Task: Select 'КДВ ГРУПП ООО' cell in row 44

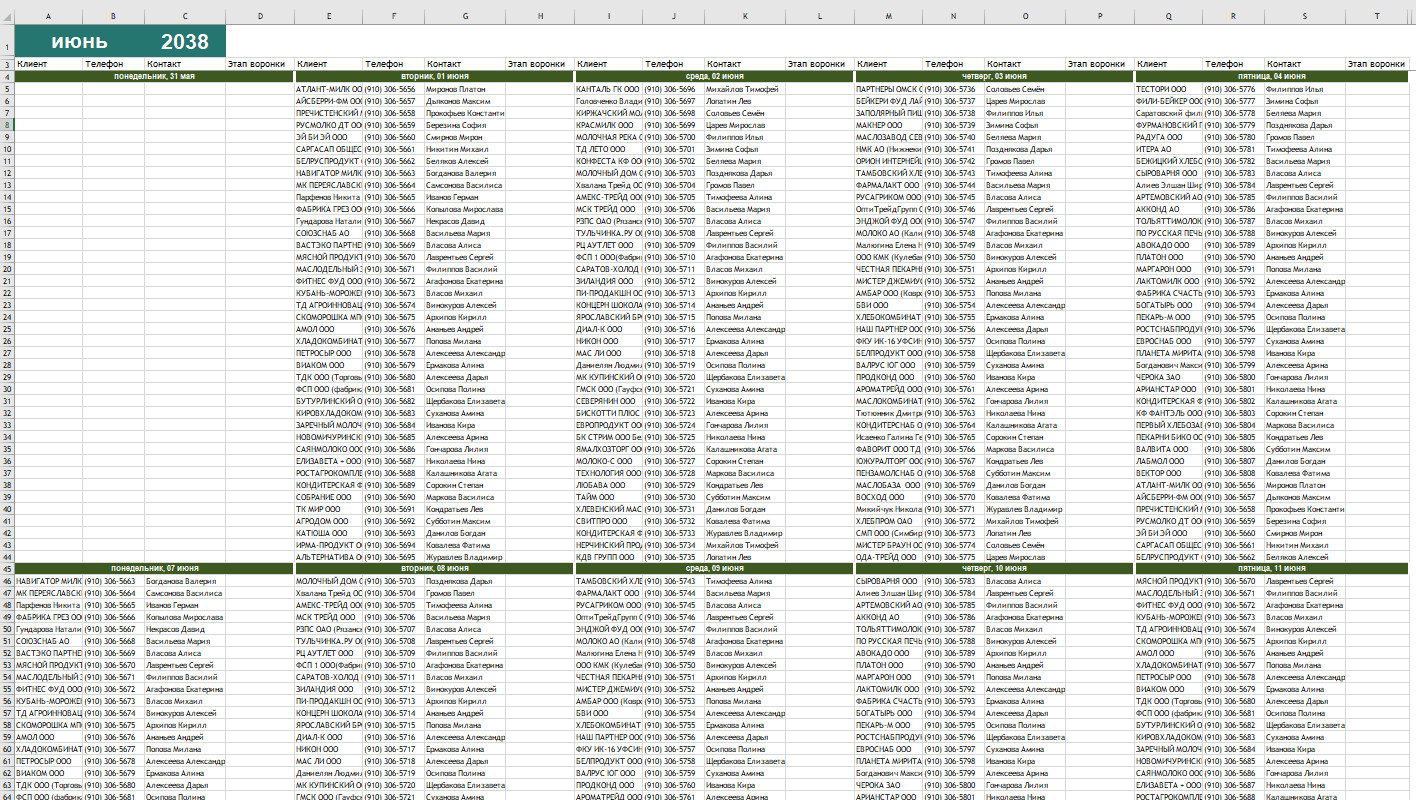Action: point(608,556)
